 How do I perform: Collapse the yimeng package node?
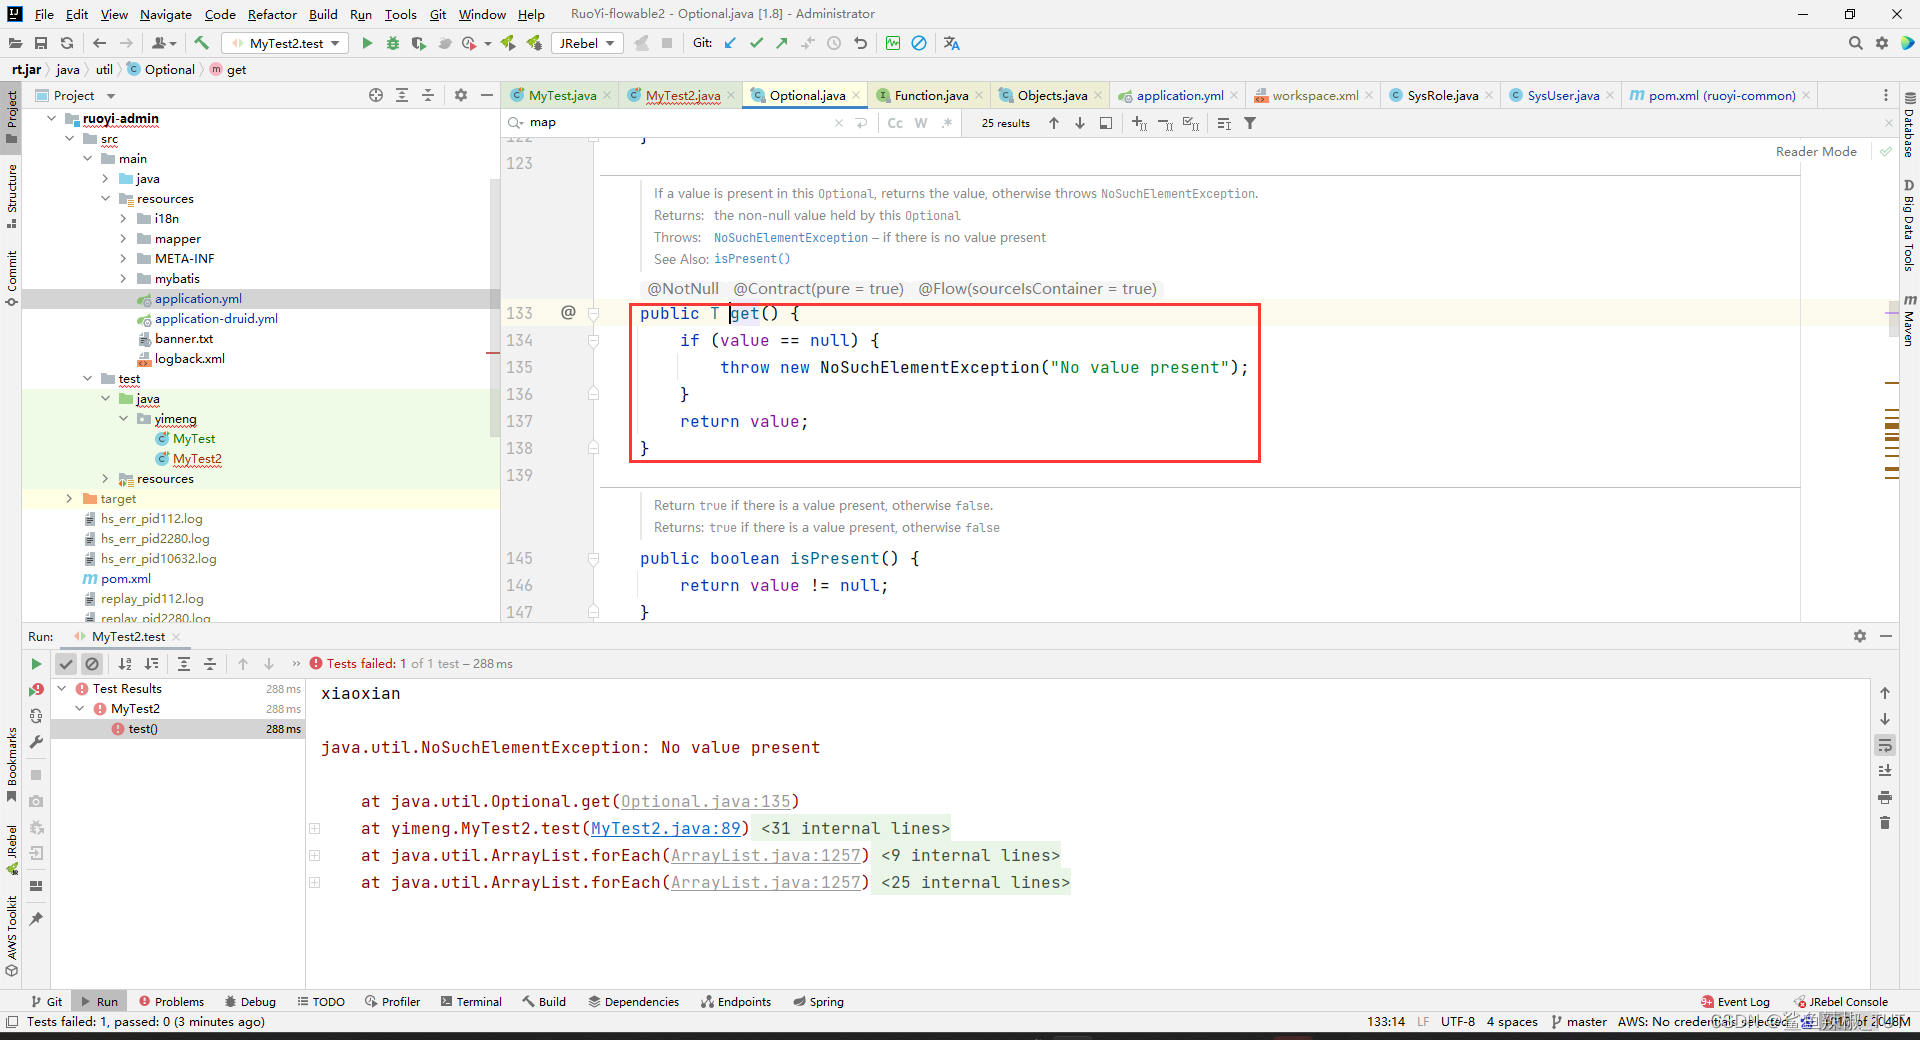click(124, 419)
